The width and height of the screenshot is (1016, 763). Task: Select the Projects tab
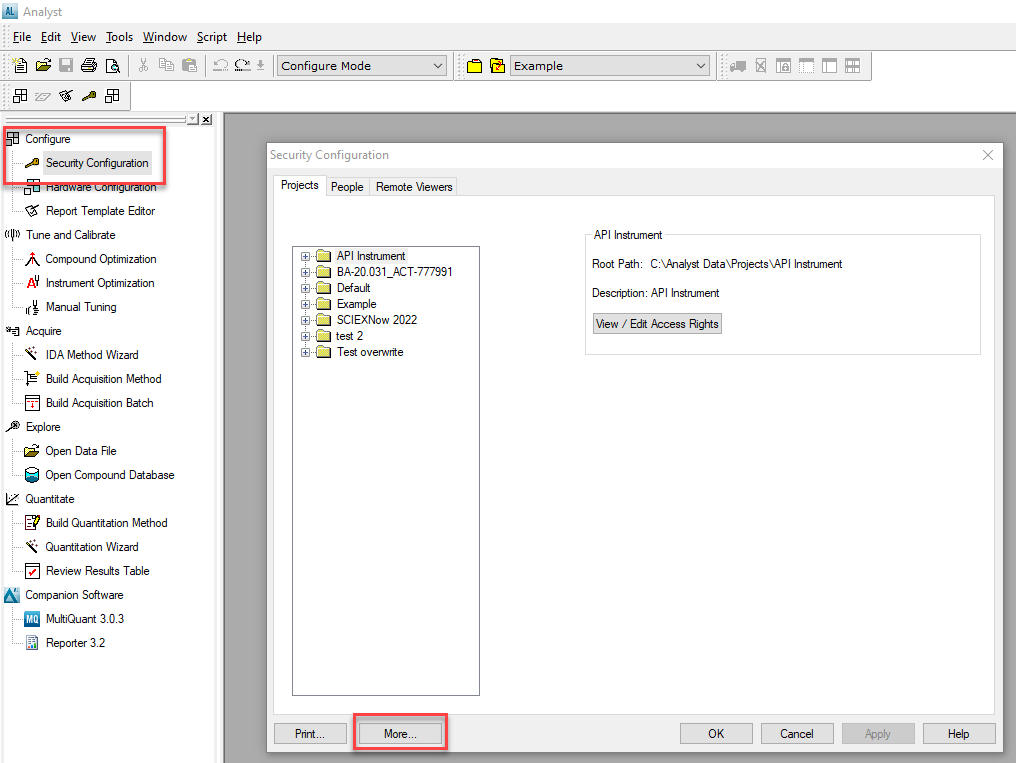click(x=299, y=185)
